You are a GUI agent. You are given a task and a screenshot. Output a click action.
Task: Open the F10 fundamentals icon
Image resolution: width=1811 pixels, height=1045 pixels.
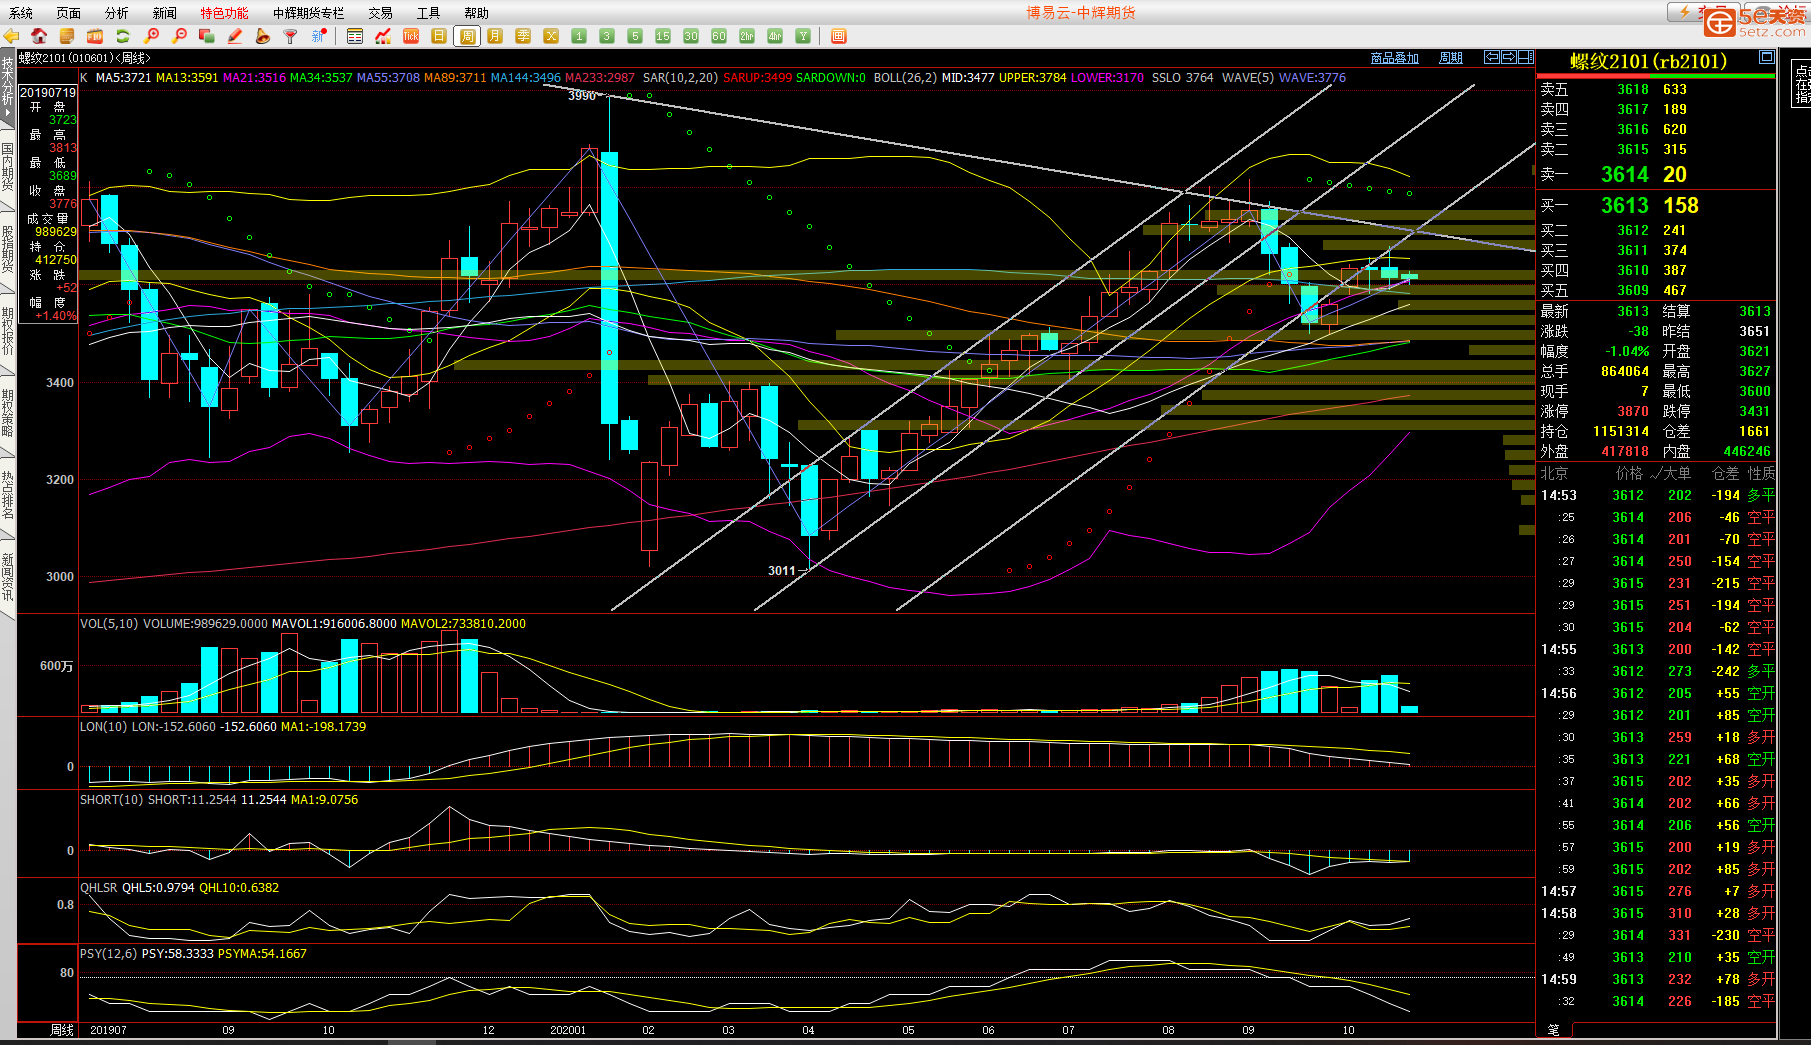pos(95,36)
